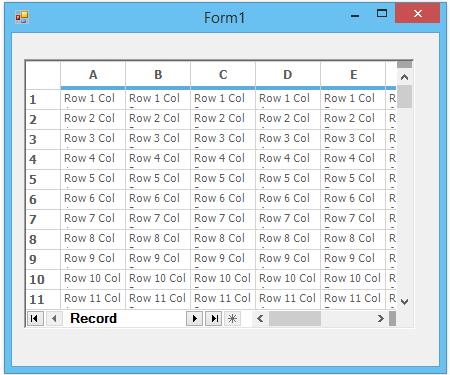Click cell Row 2 Col in column D

point(288,119)
